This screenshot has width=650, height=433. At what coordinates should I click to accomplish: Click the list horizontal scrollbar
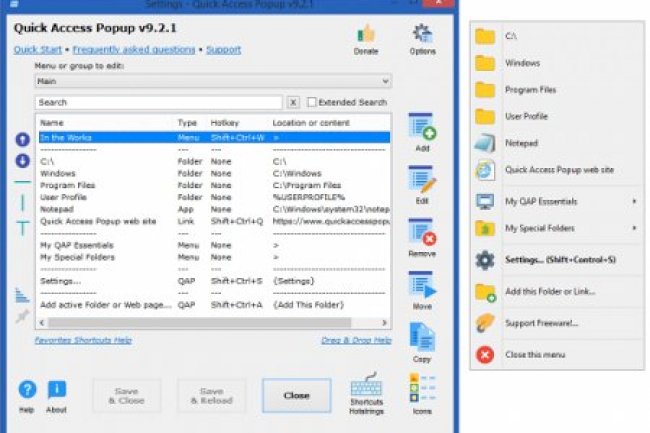[199, 322]
